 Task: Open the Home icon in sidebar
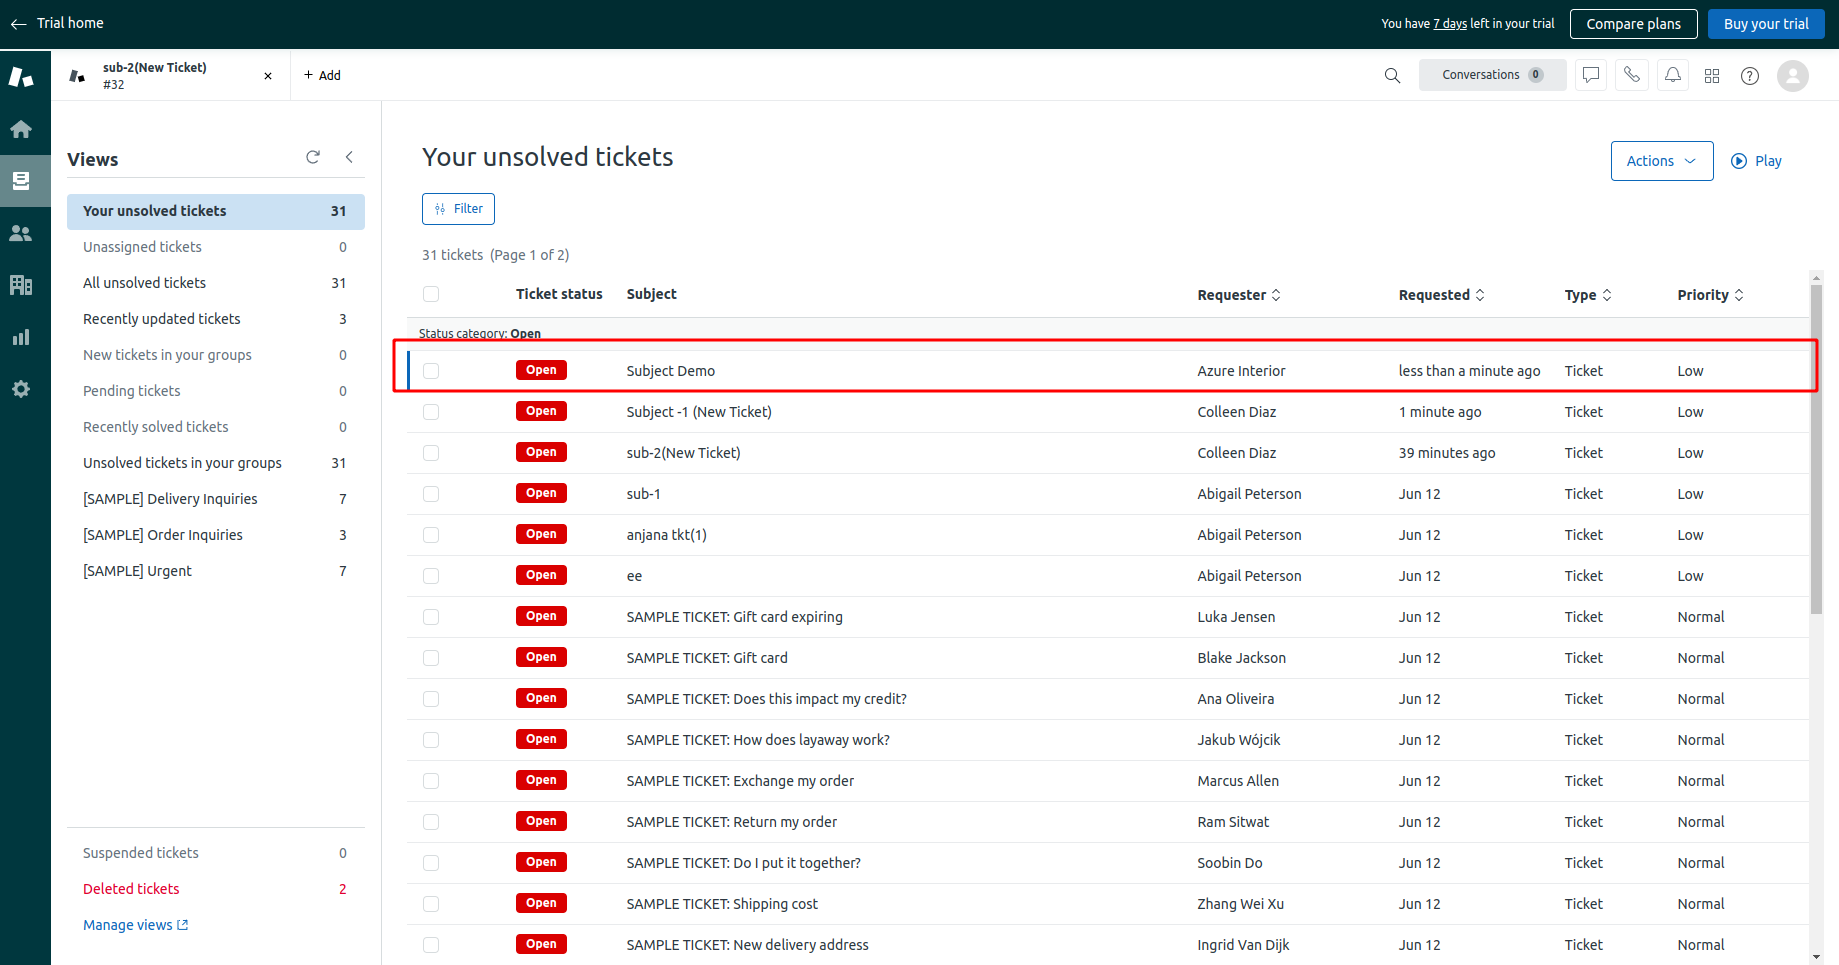coord(21,129)
